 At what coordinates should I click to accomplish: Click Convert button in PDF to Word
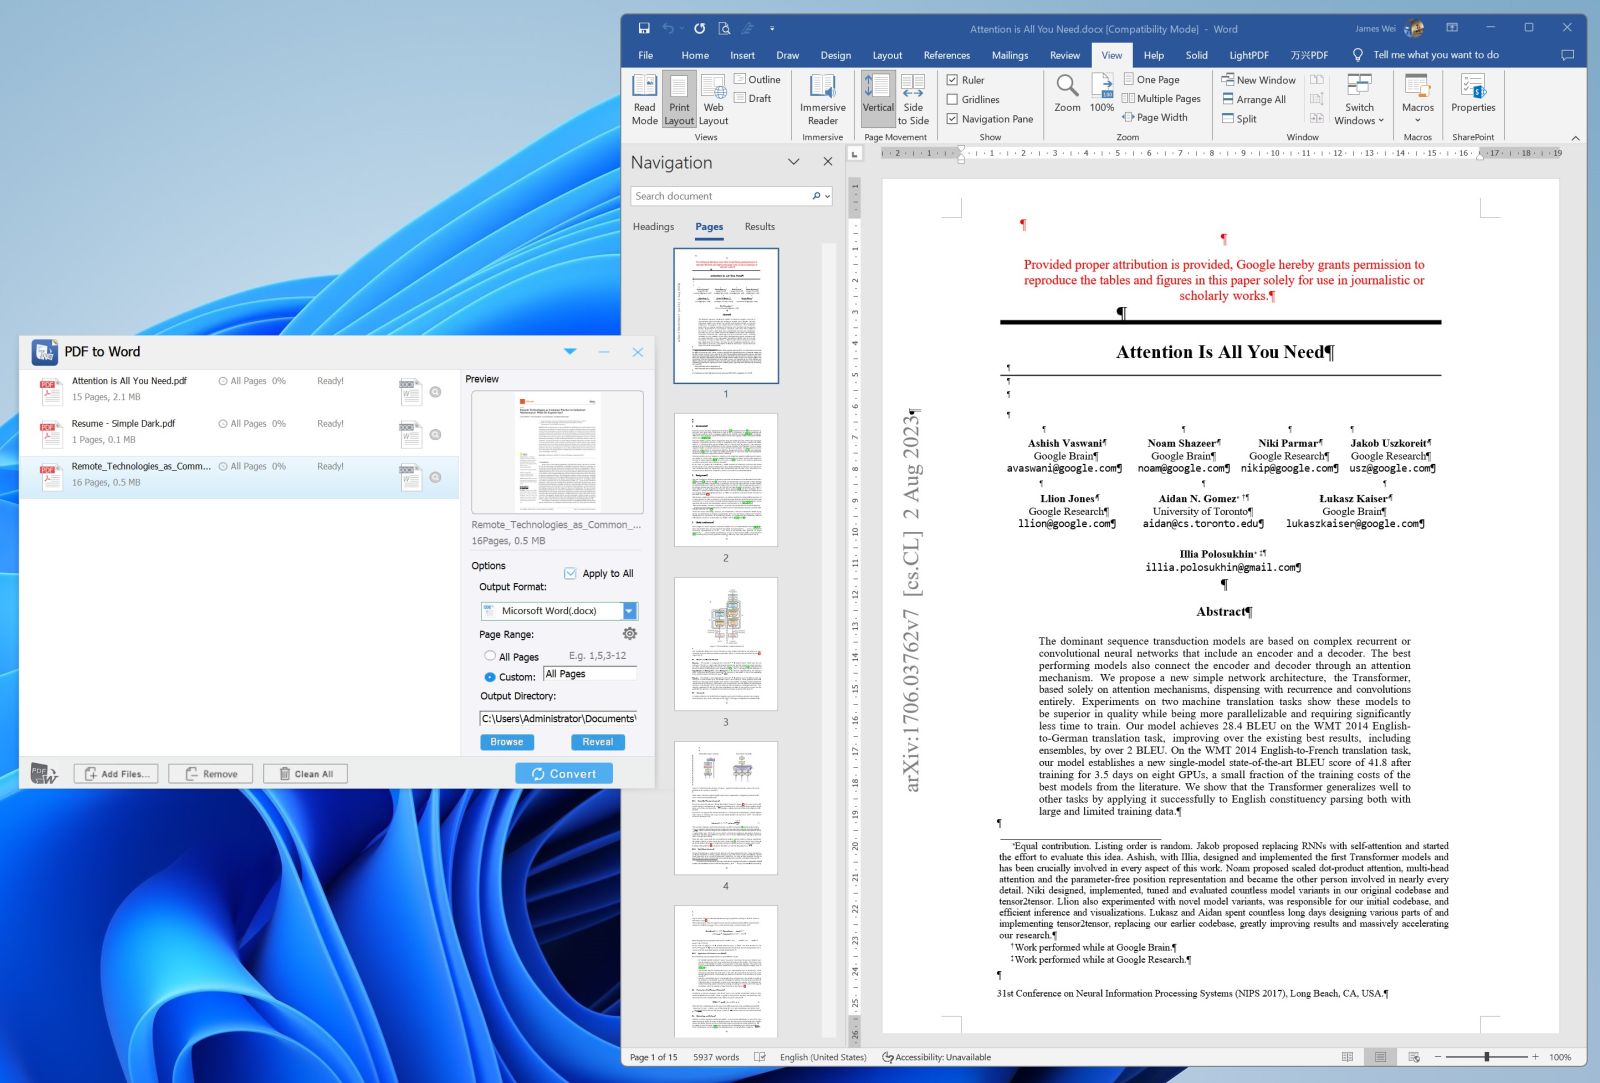(x=564, y=773)
